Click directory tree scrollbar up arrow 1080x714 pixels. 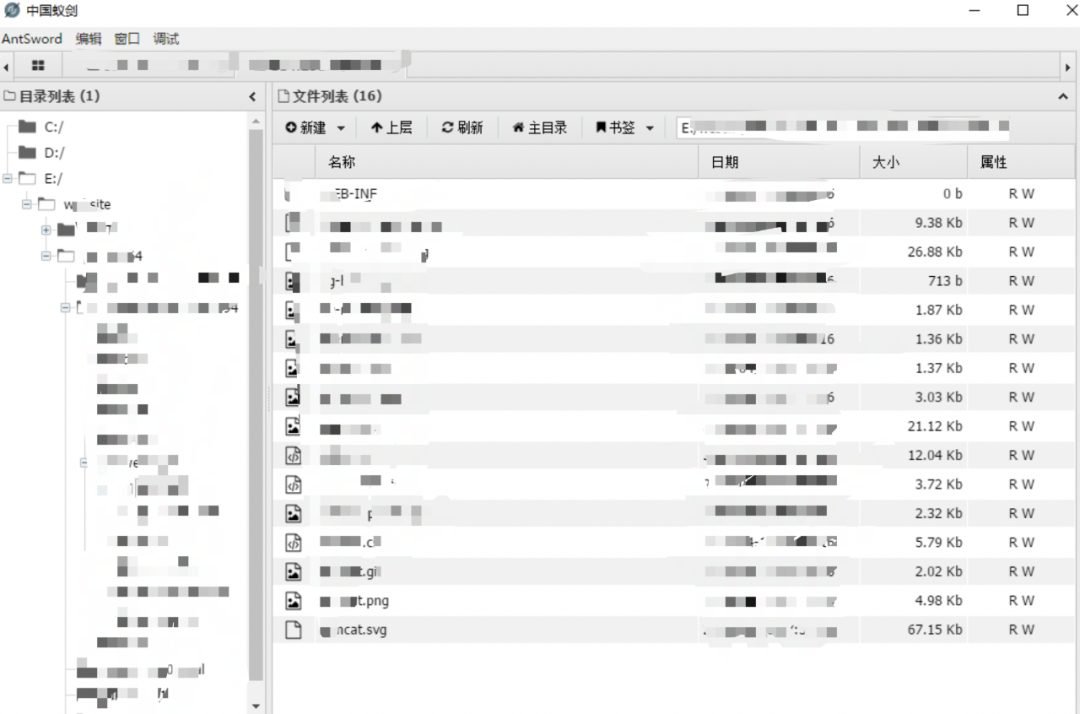pos(256,122)
